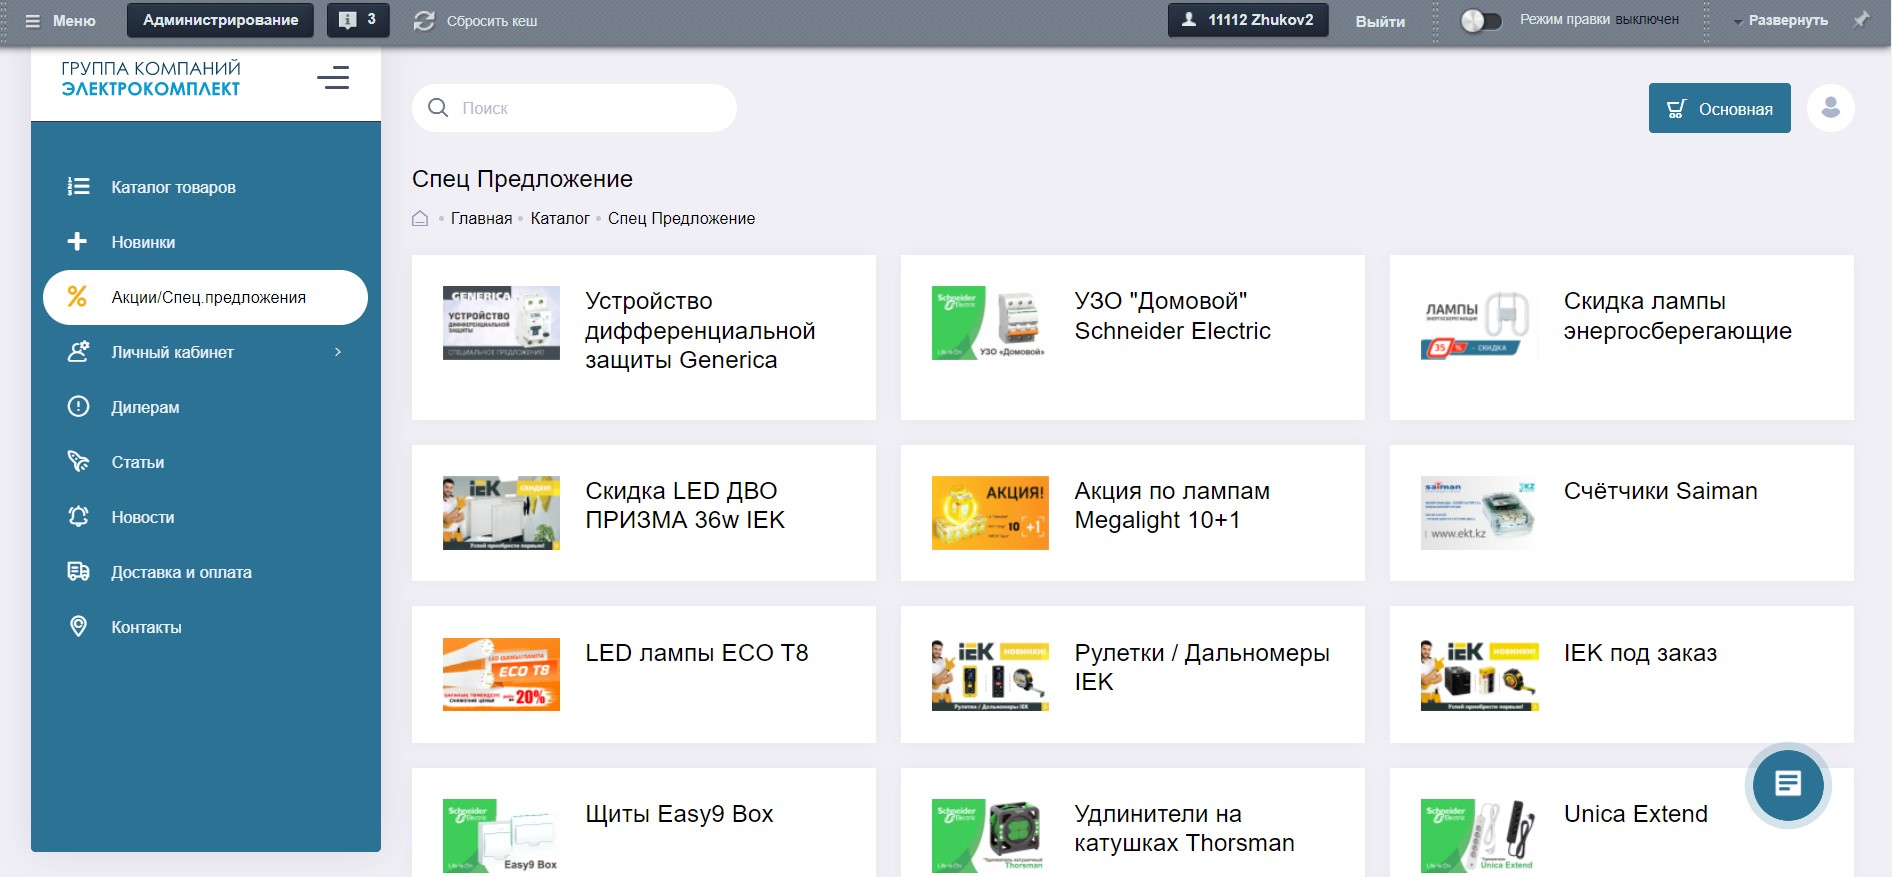Open УЗО Домовой Schneider Electric thumbnail
This screenshot has width=1892, height=877.
(x=990, y=323)
